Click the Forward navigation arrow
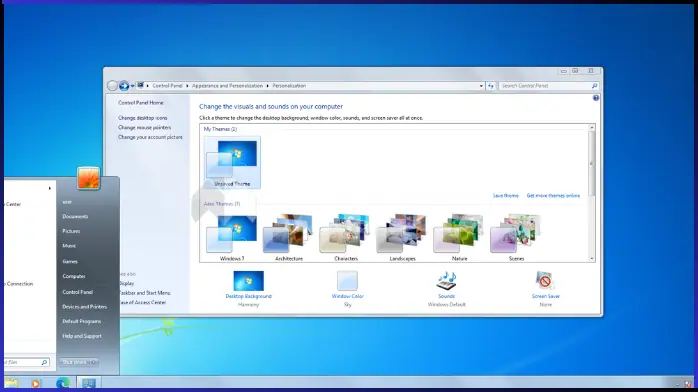 tap(124, 86)
